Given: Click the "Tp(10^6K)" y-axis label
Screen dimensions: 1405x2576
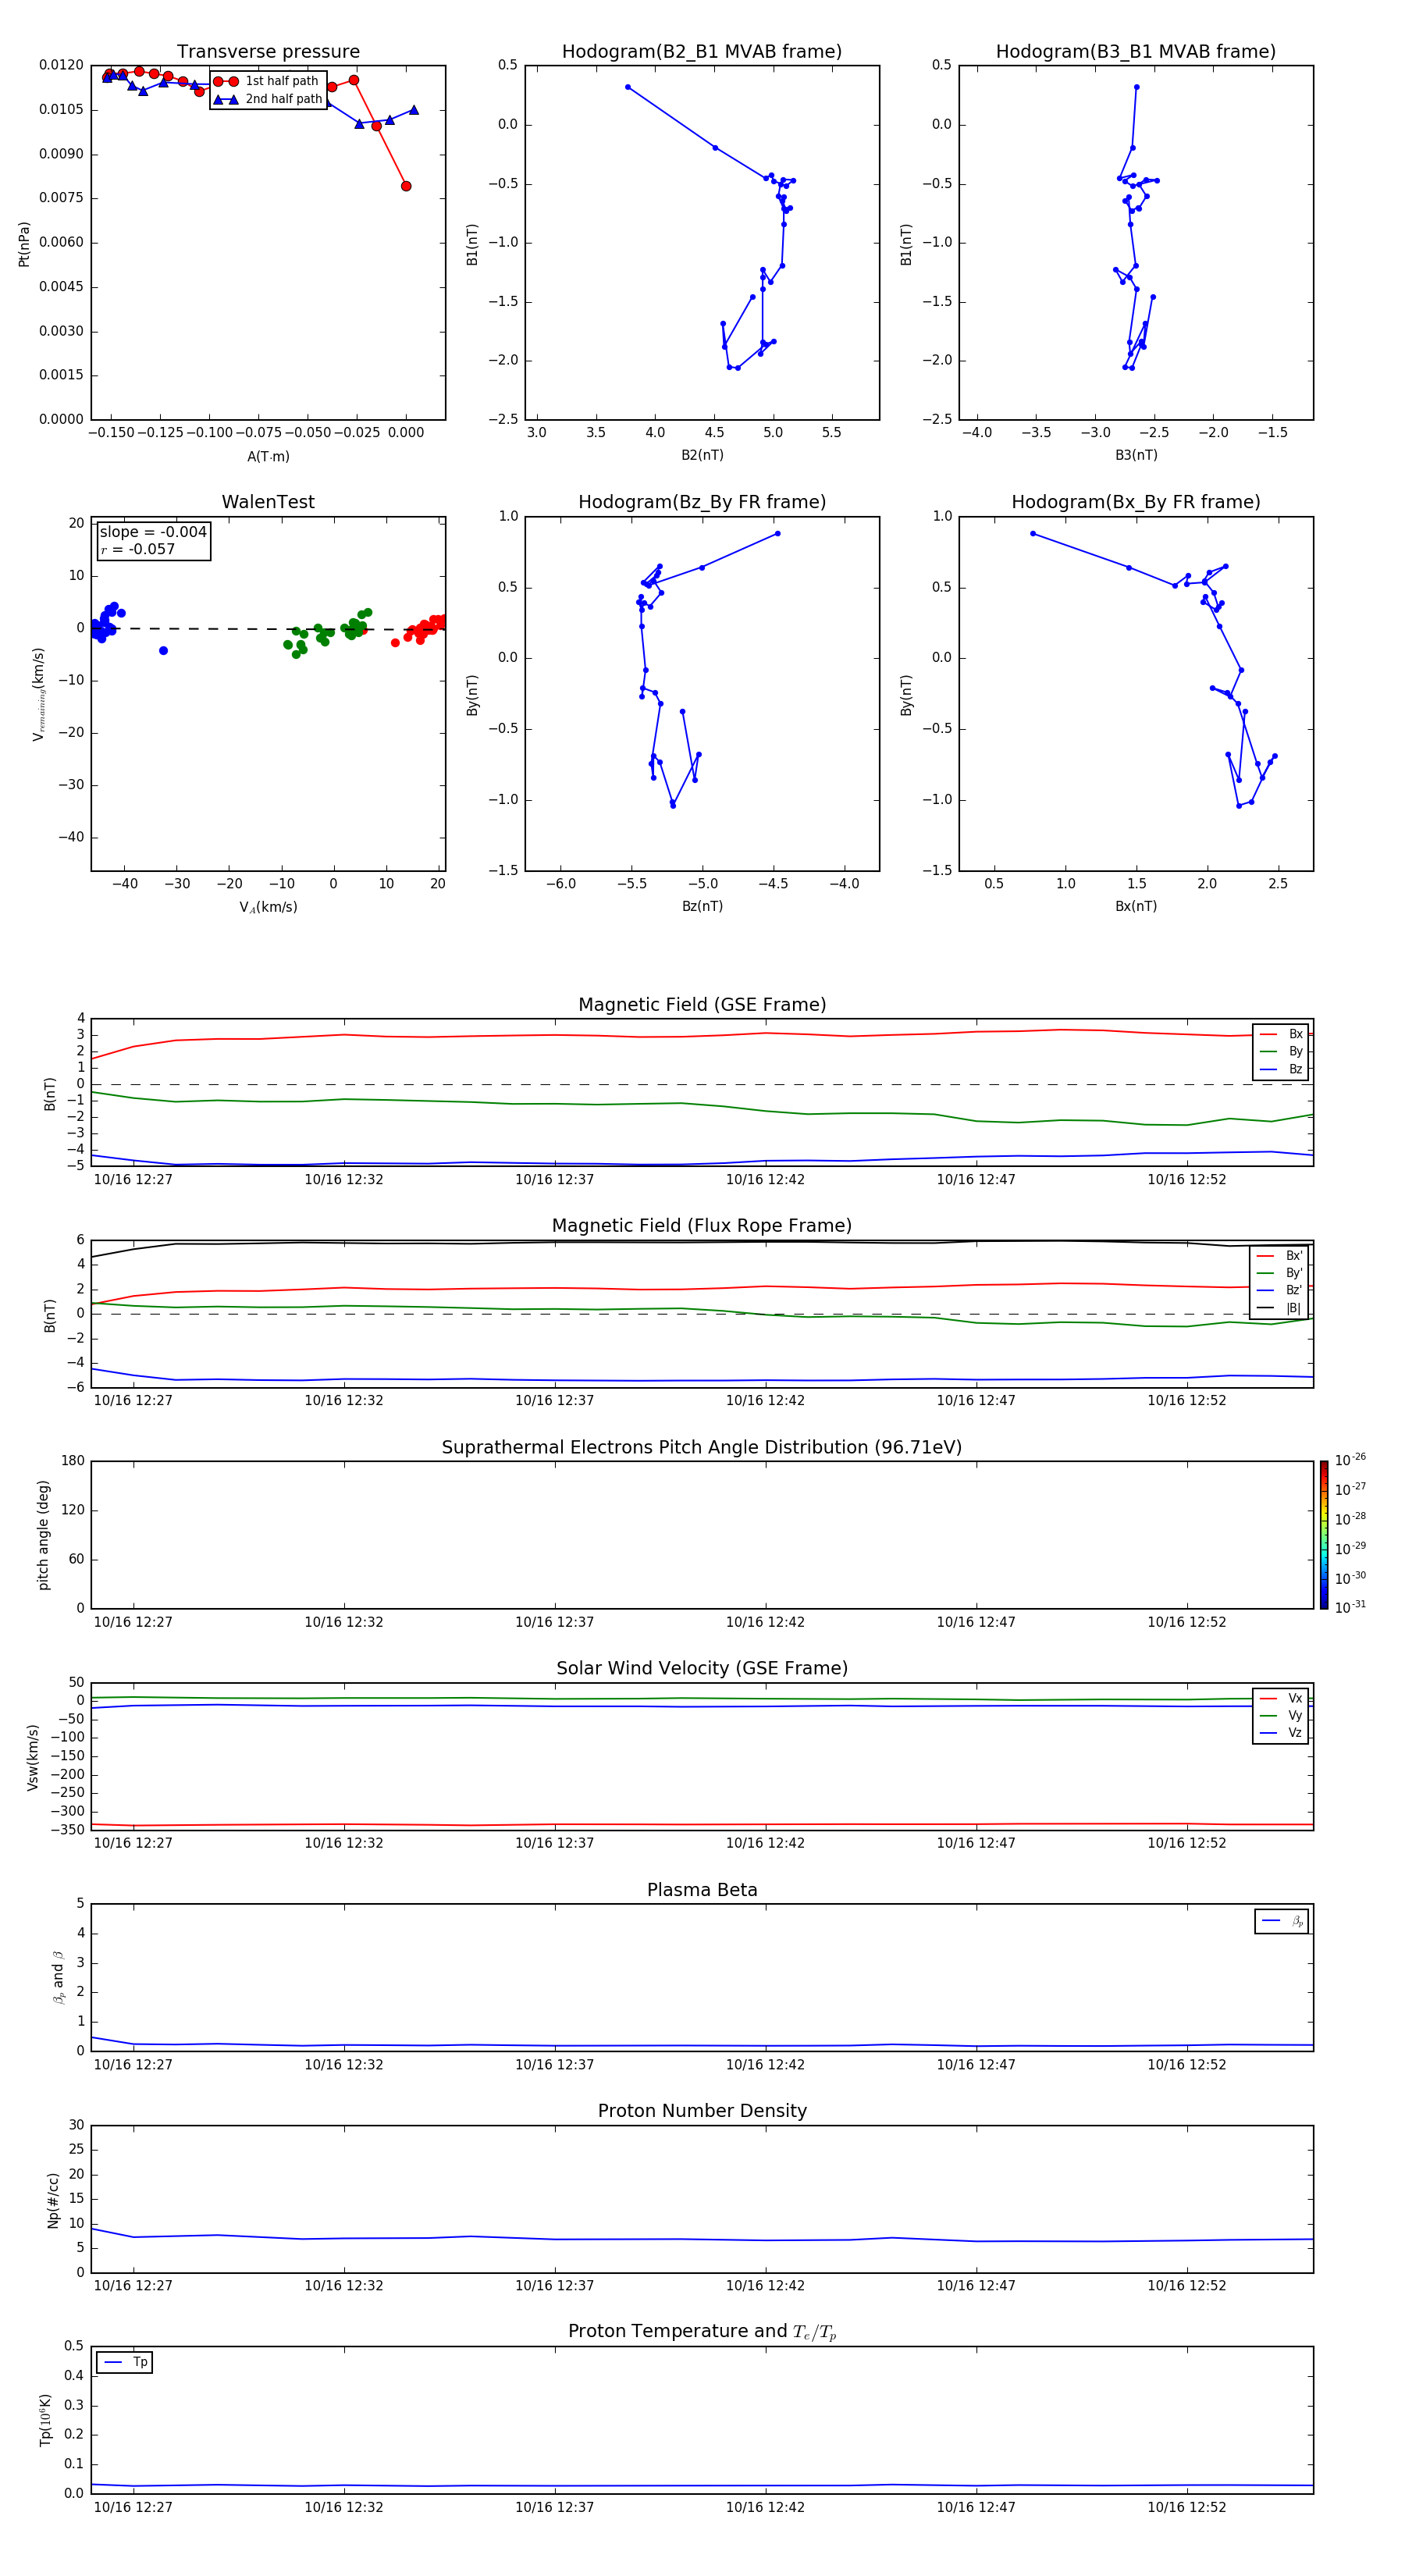Looking at the screenshot, I should (x=45, y=2420).
